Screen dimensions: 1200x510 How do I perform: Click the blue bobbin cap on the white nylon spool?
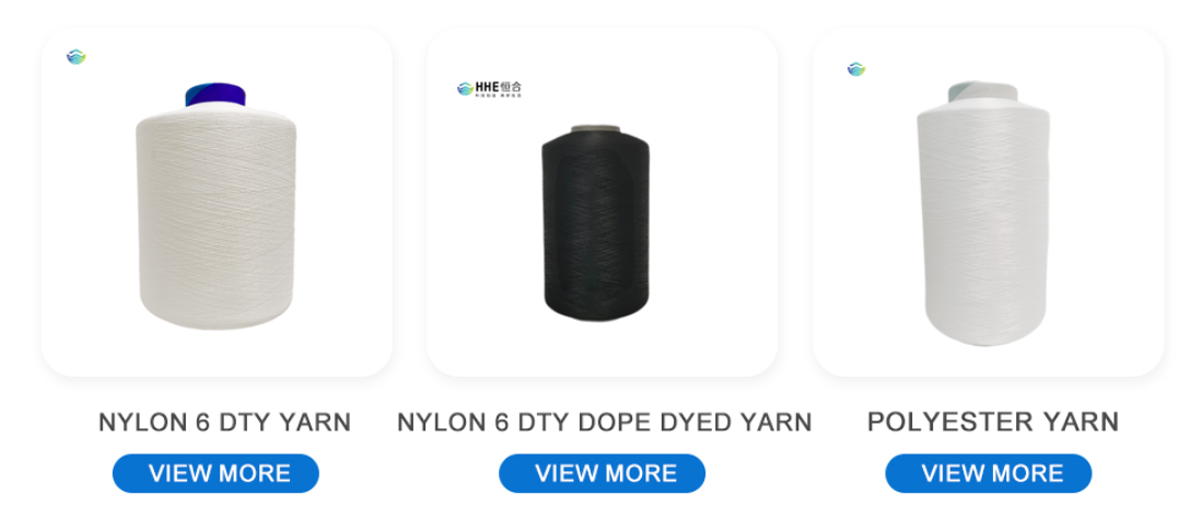pos(215,94)
